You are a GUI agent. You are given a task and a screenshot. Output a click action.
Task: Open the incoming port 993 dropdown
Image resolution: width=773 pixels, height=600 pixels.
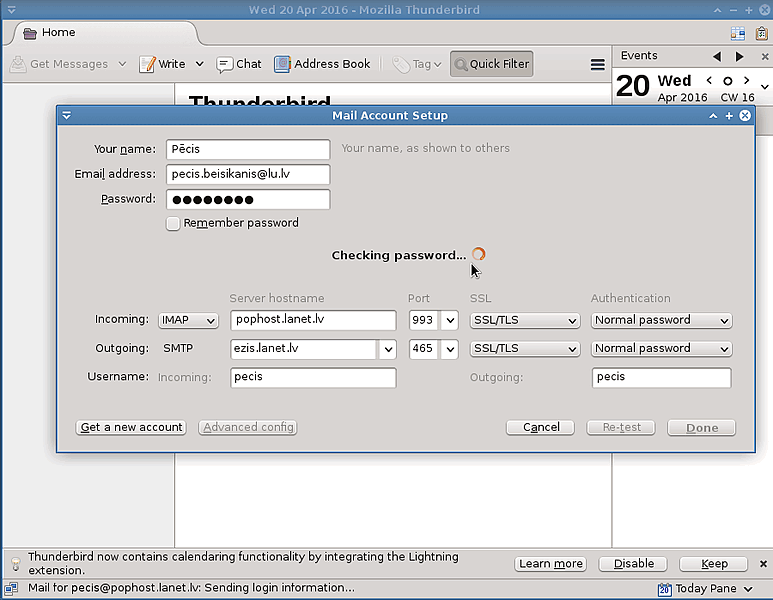(450, 320)
